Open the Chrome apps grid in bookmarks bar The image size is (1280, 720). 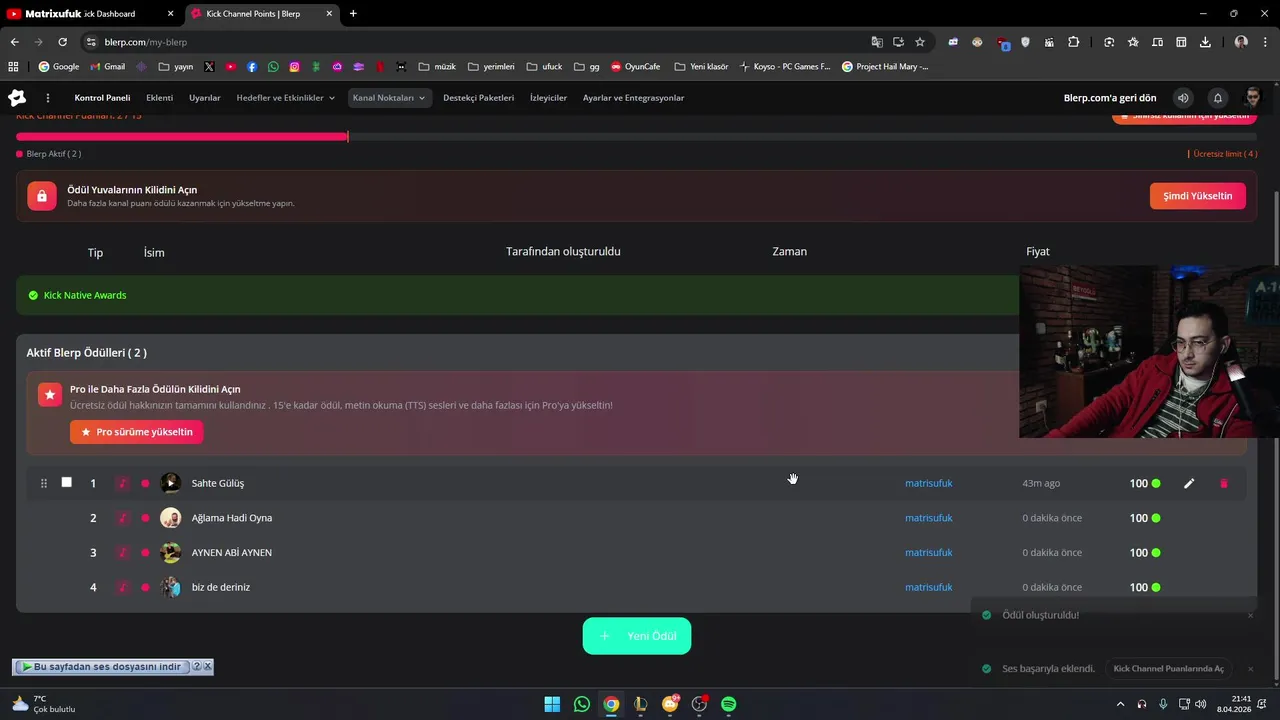(x=13, y=67)
